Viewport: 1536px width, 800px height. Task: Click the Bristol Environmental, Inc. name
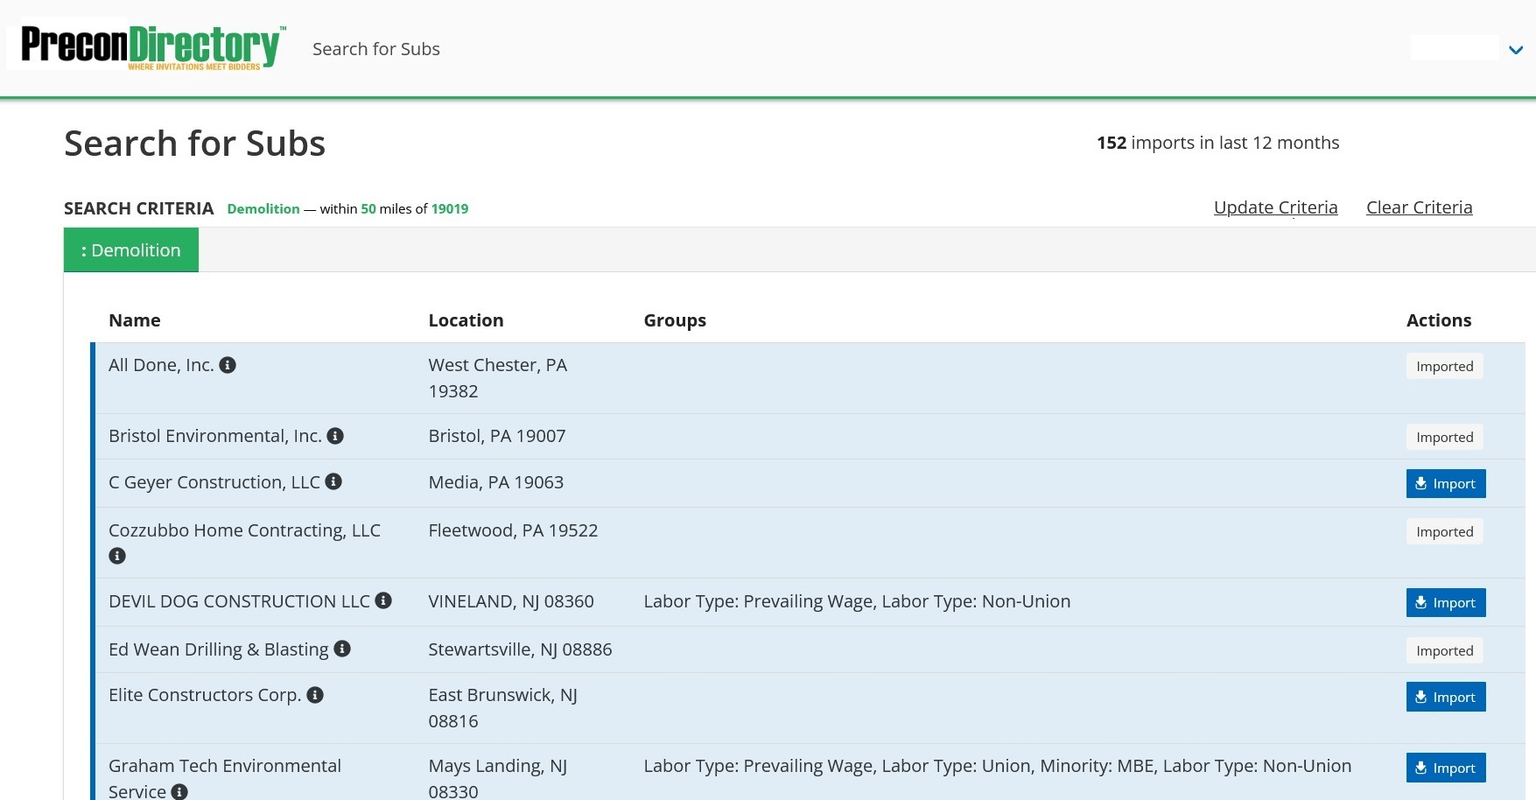tap(215, 436)
